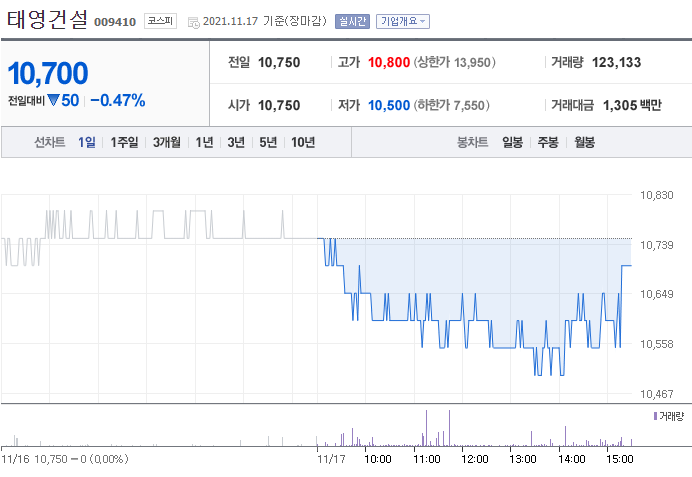Screen dimensions: 692x477
Task: Click the 2021.11.17 기준(장마감) date text
Action: [264, 21]
